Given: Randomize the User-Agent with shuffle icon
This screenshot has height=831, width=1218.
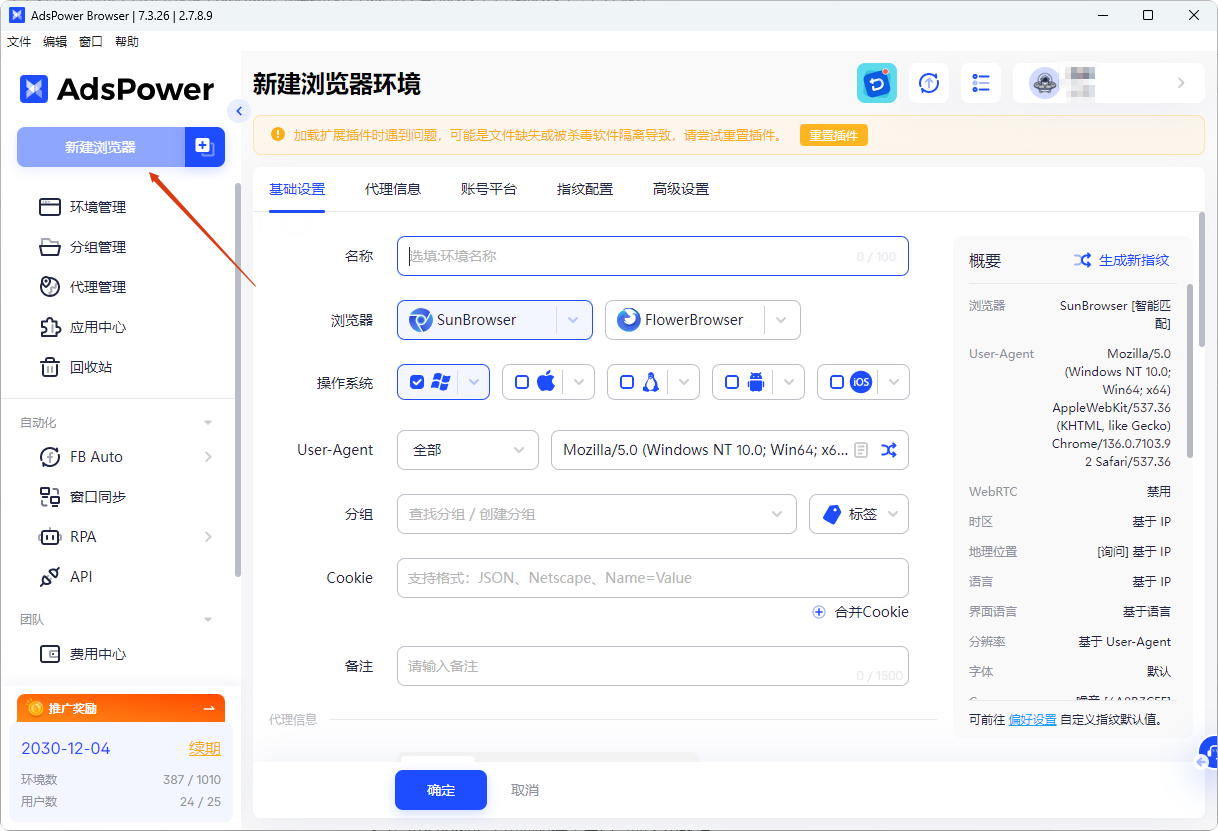Looking at the screenshot, I should tap(889, 450).
